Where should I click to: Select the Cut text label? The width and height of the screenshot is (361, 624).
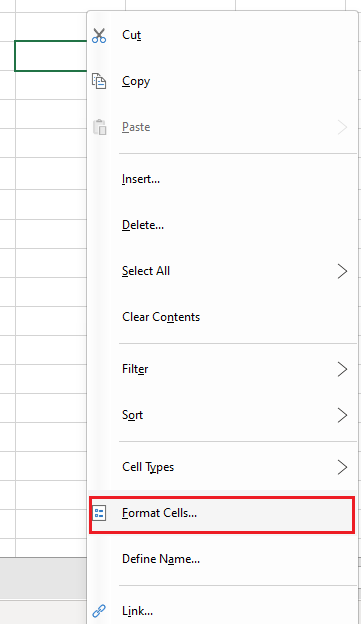click(131, 35)
